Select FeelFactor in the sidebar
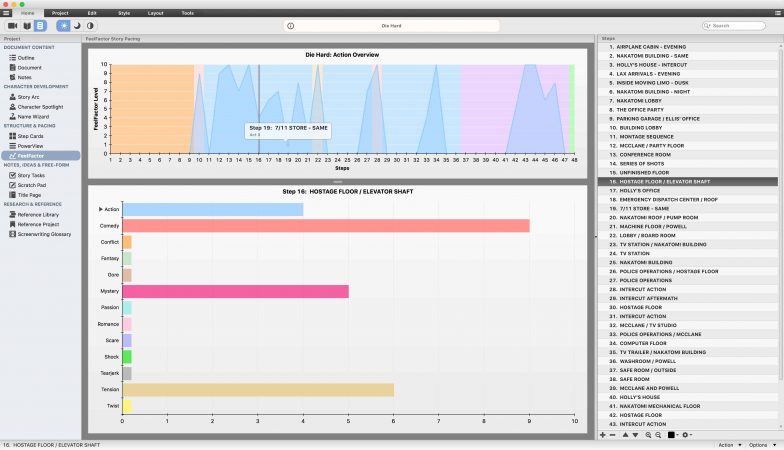Screen dimensions: 784x450 click(40, 156)
